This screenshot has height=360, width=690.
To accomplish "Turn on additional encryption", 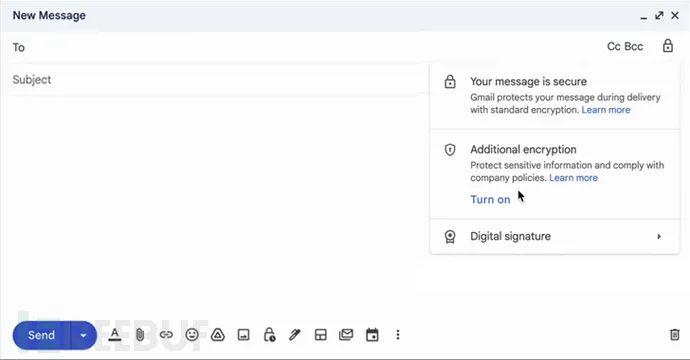I will click(490, 199).
